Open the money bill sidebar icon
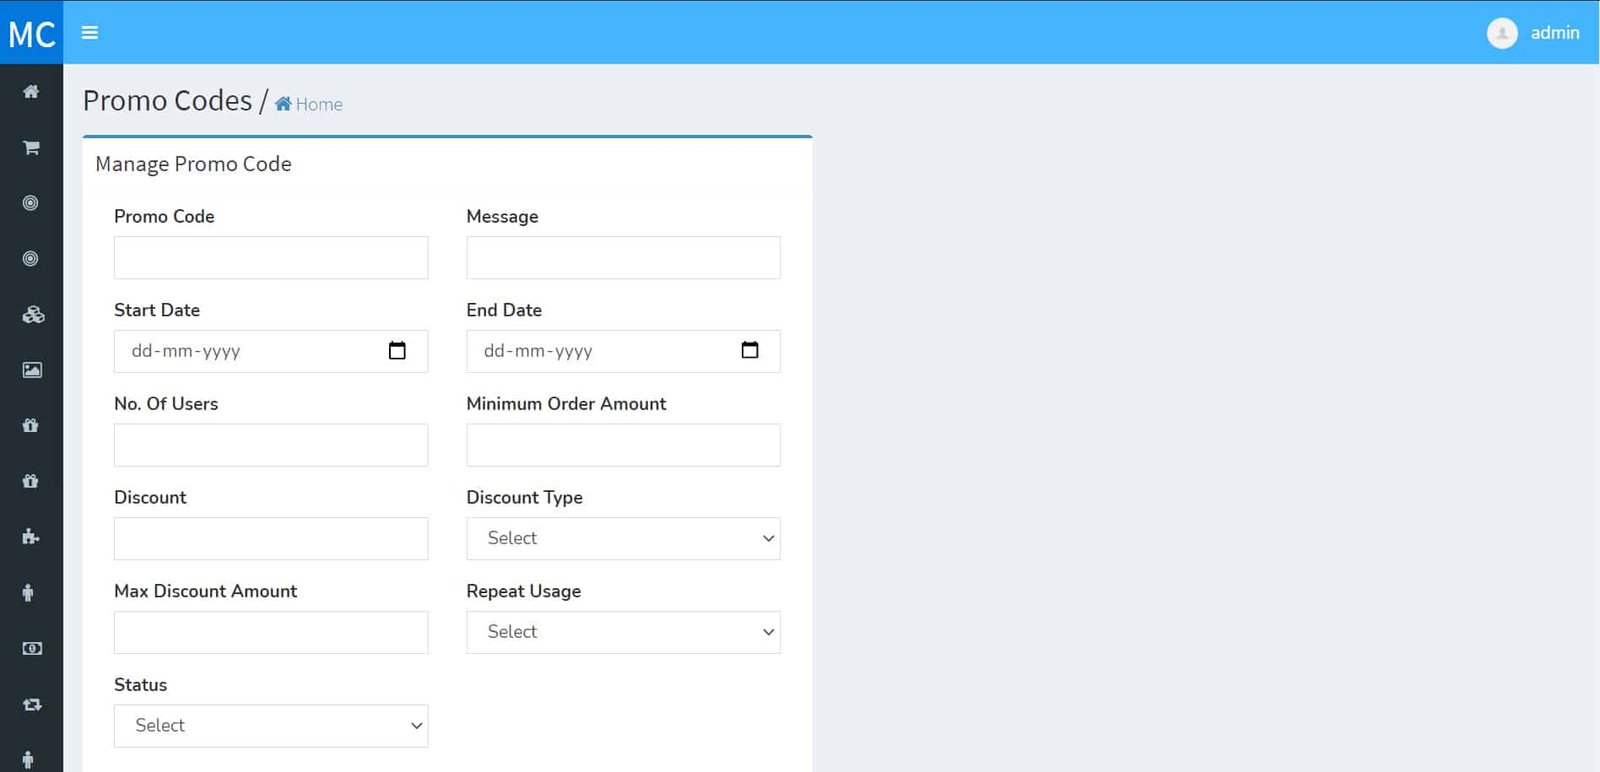1600x772 pixels. 32,649
